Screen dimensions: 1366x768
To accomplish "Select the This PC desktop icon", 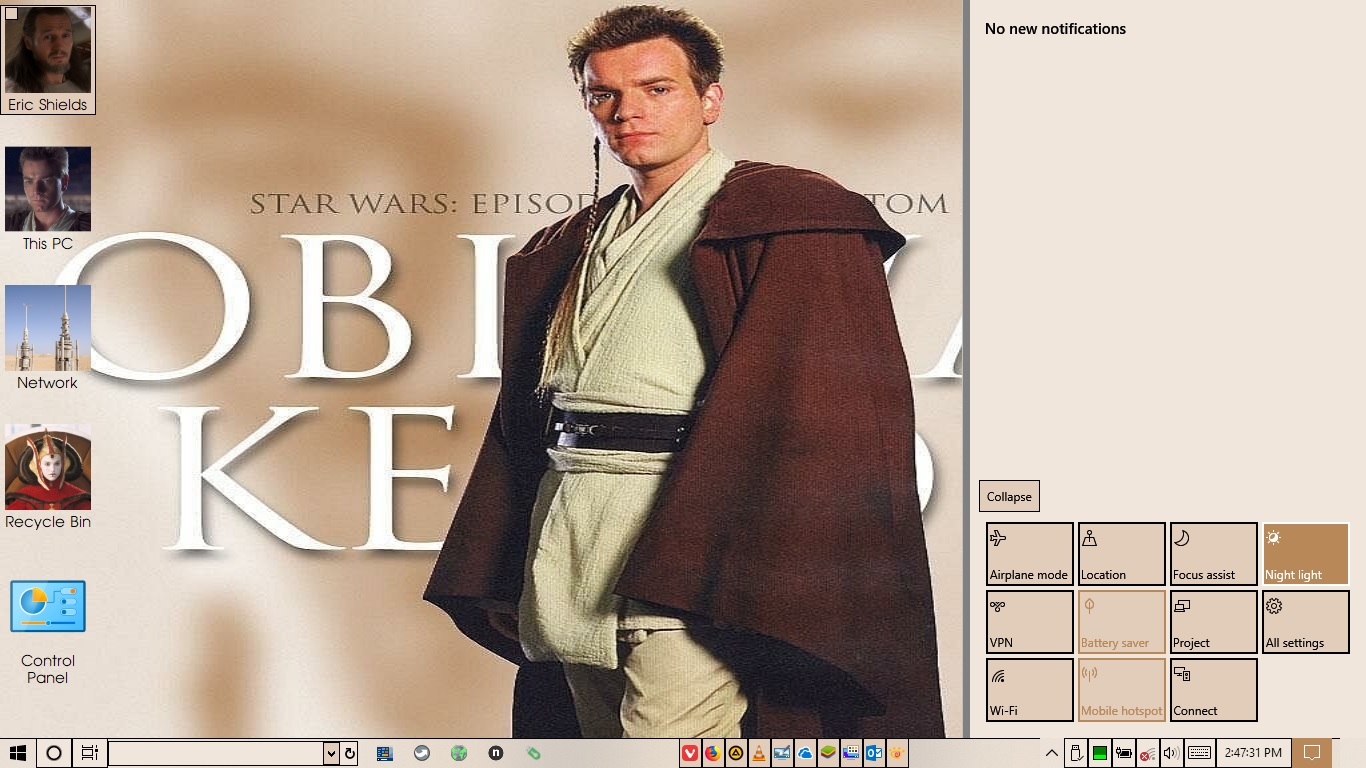I will tap(48, 199).
